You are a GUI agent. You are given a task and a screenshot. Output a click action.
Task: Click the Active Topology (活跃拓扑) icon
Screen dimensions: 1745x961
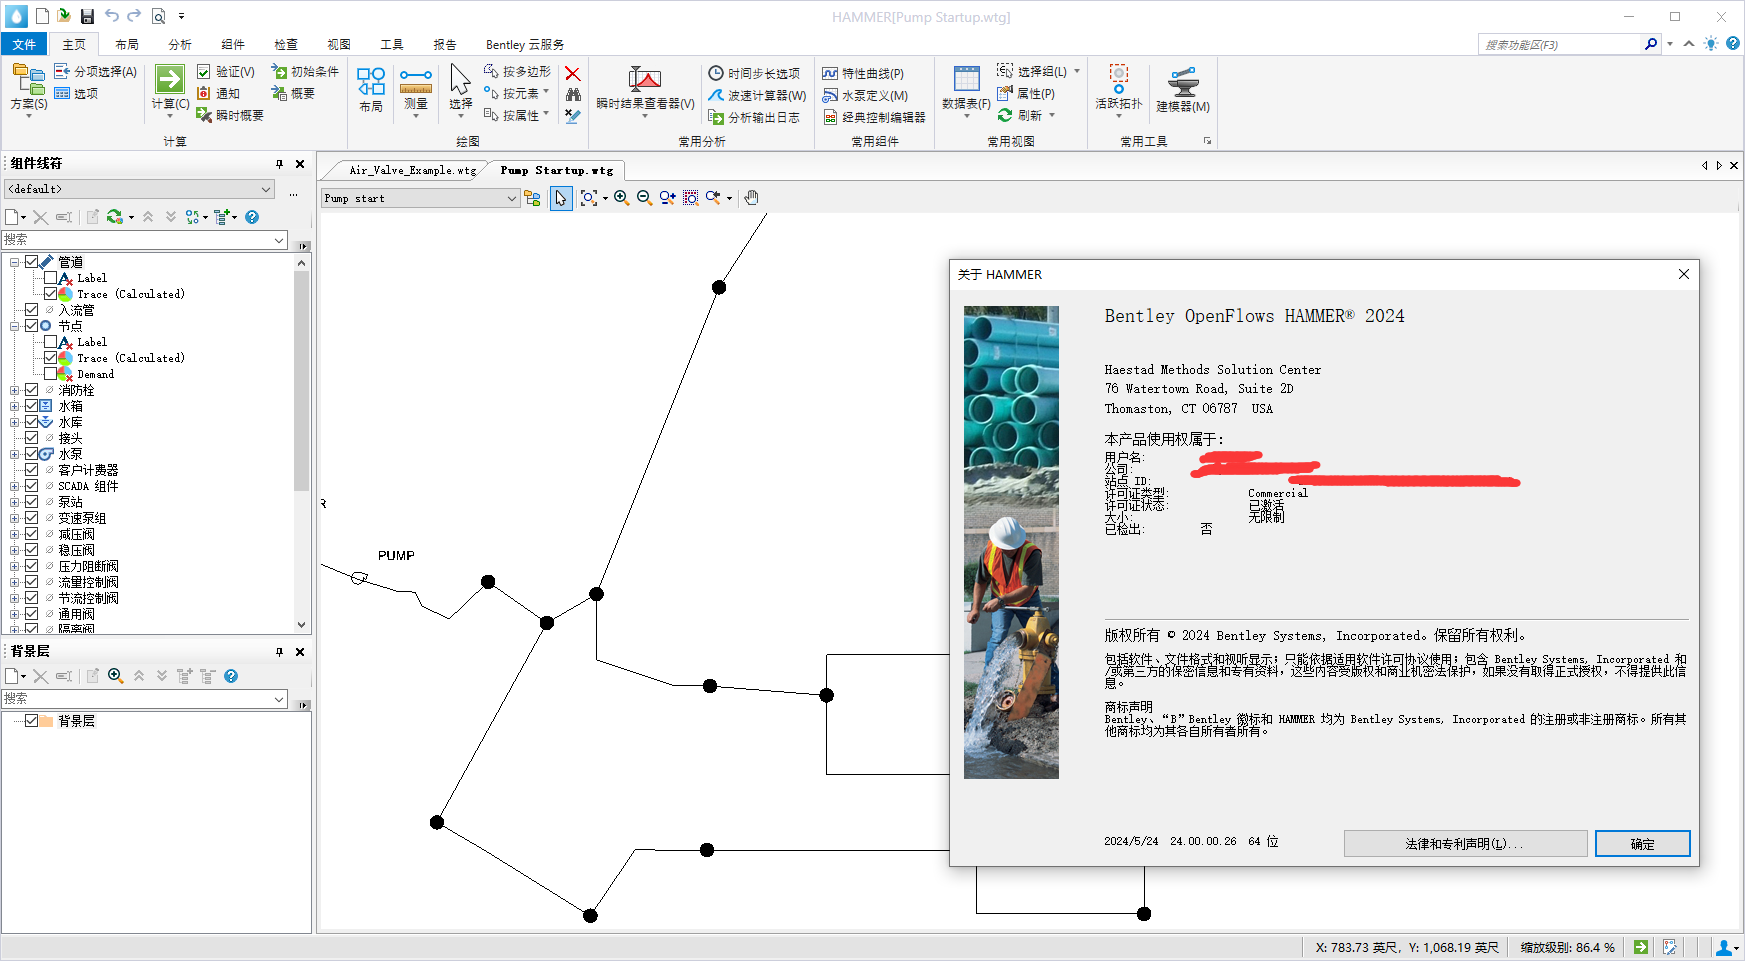pyautogui.click(x=1119, y=80)
